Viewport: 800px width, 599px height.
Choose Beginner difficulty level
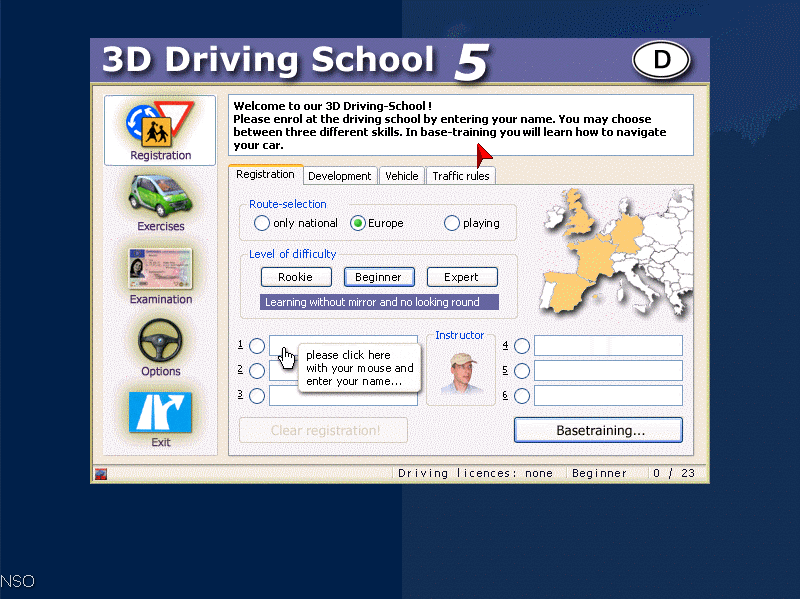[379, 277]
